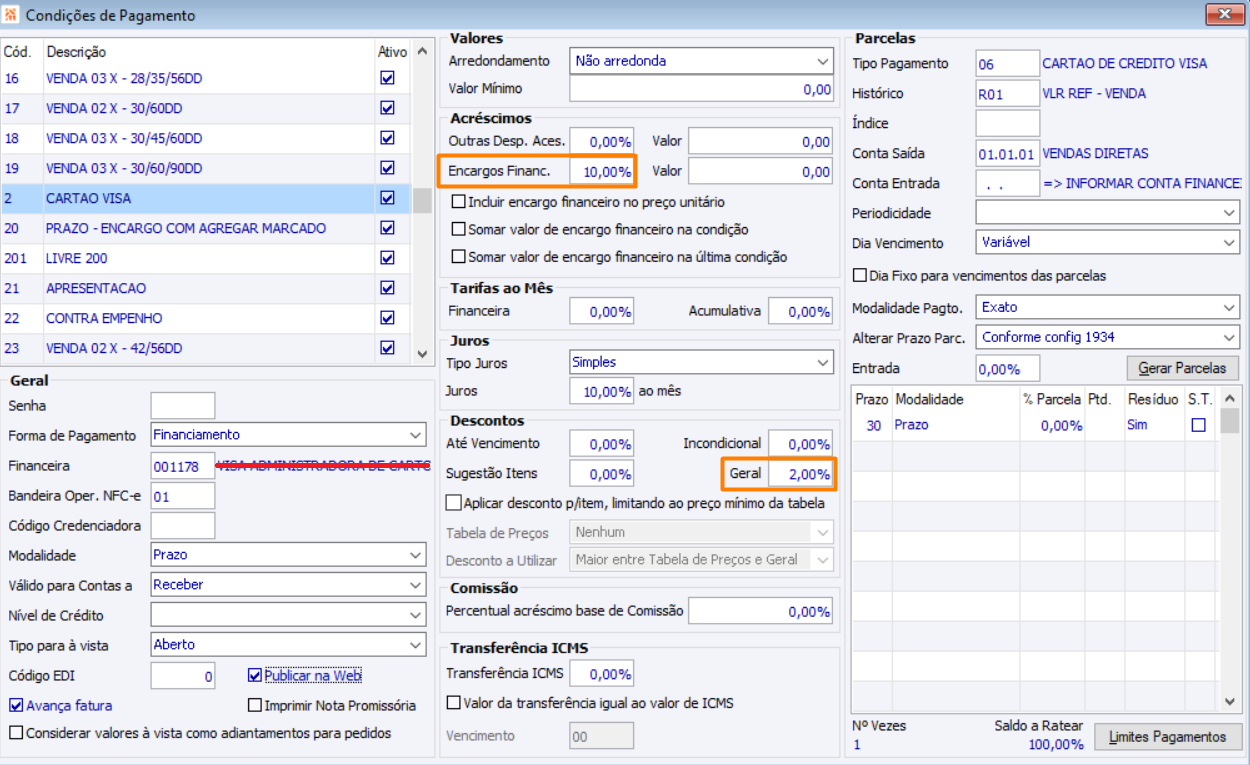The image size is (1250, 765).
Task: Toggle S.T. checkbox in the Prazo 30 row
Action: pos(1198,425)
